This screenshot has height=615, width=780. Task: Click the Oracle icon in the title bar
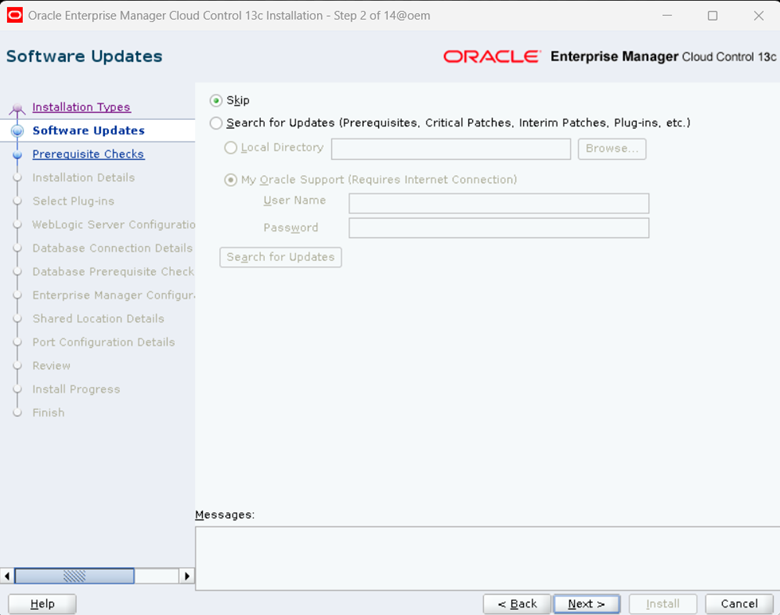click(x=14, y=15)
